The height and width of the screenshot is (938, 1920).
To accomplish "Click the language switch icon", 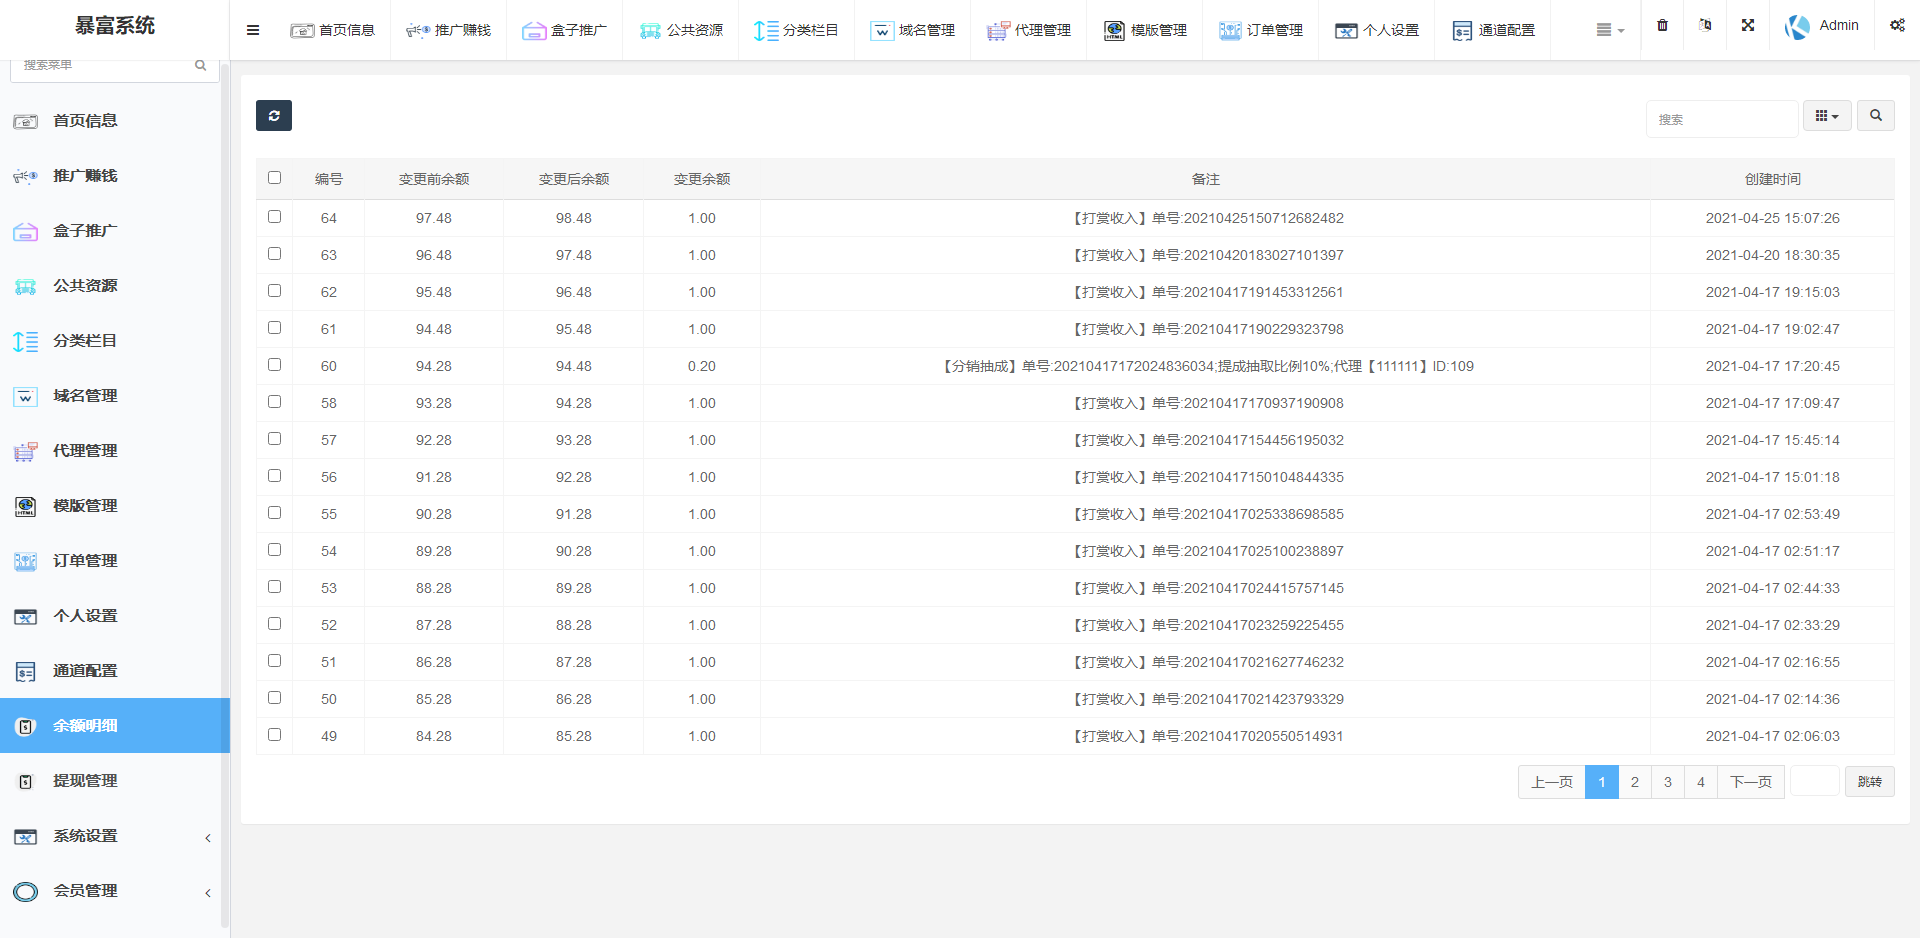I will 1705,26.
